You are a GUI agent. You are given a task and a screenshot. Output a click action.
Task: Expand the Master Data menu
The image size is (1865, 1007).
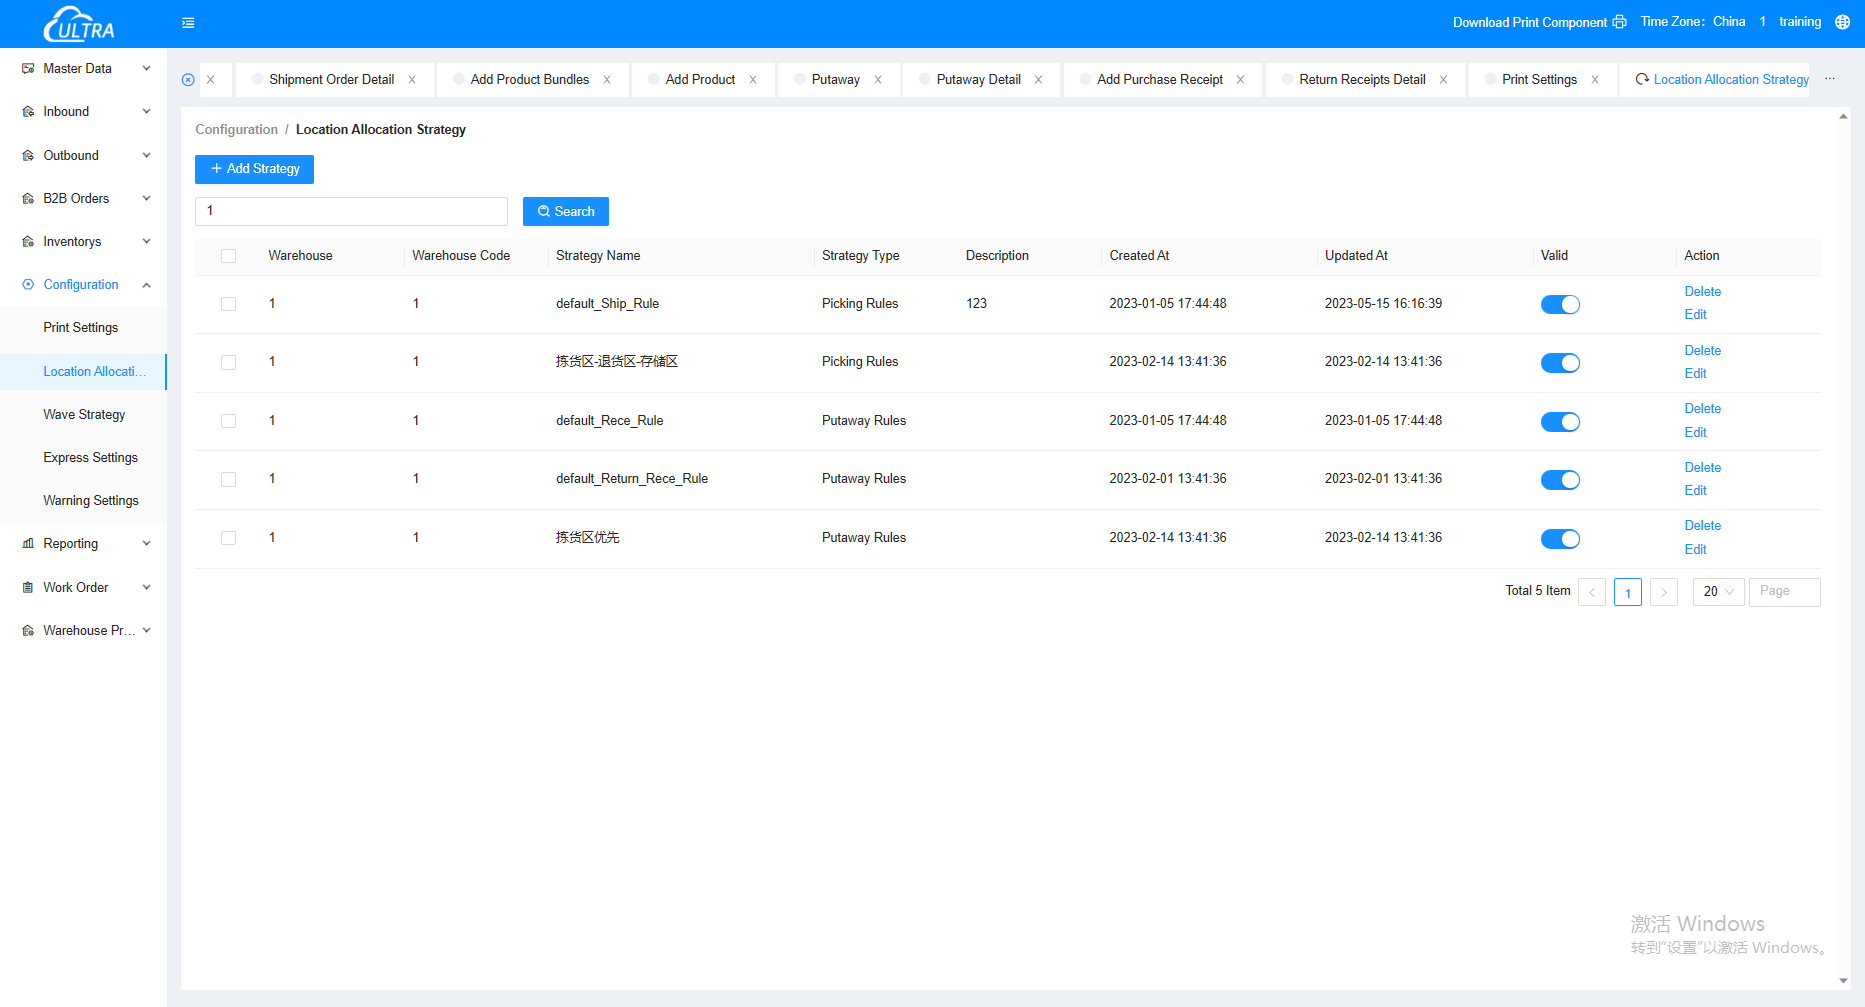[84, 69]
